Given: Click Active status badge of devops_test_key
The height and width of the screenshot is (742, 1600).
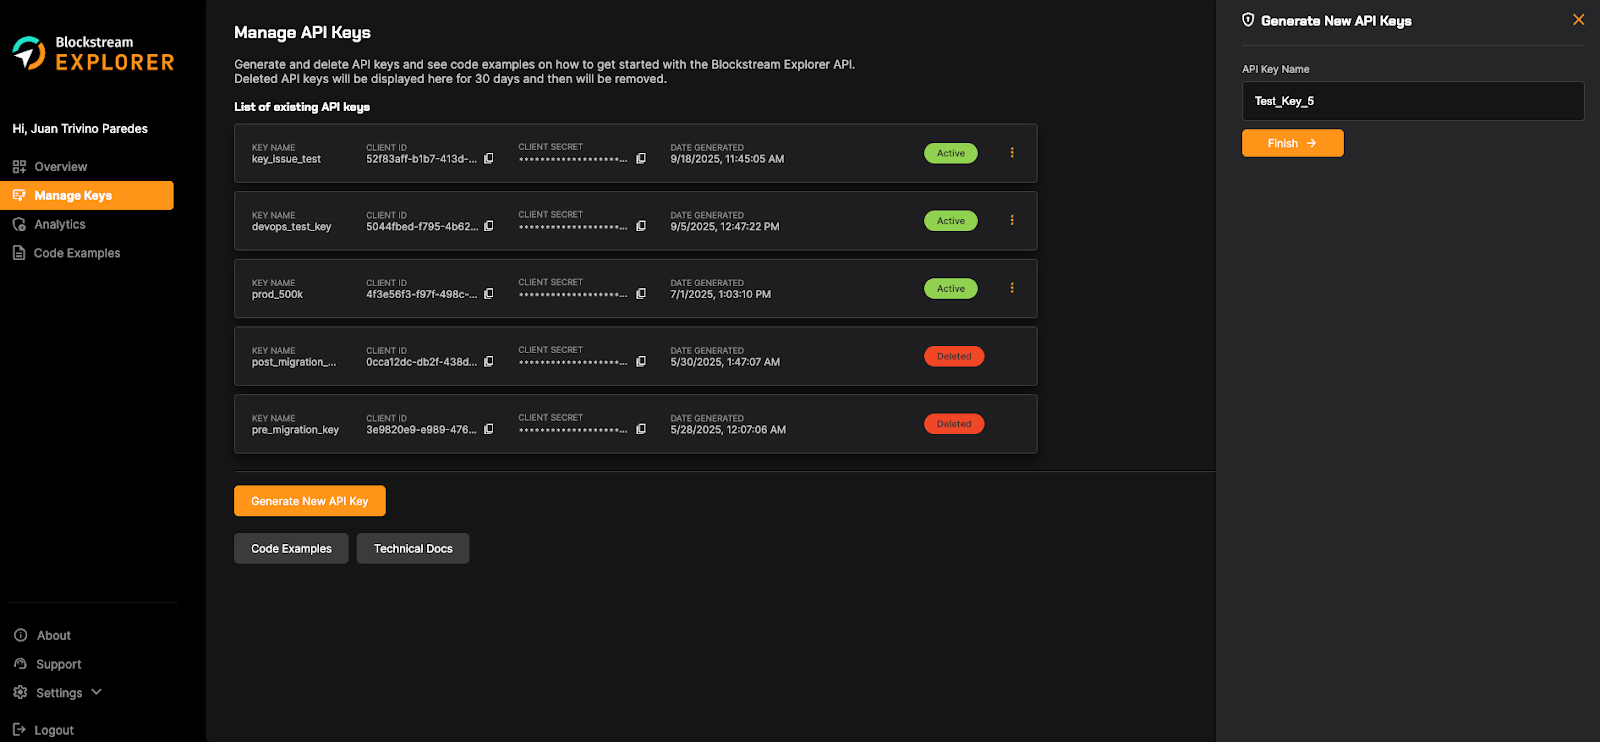Looking at the screenshot, I should pos(951,221).
